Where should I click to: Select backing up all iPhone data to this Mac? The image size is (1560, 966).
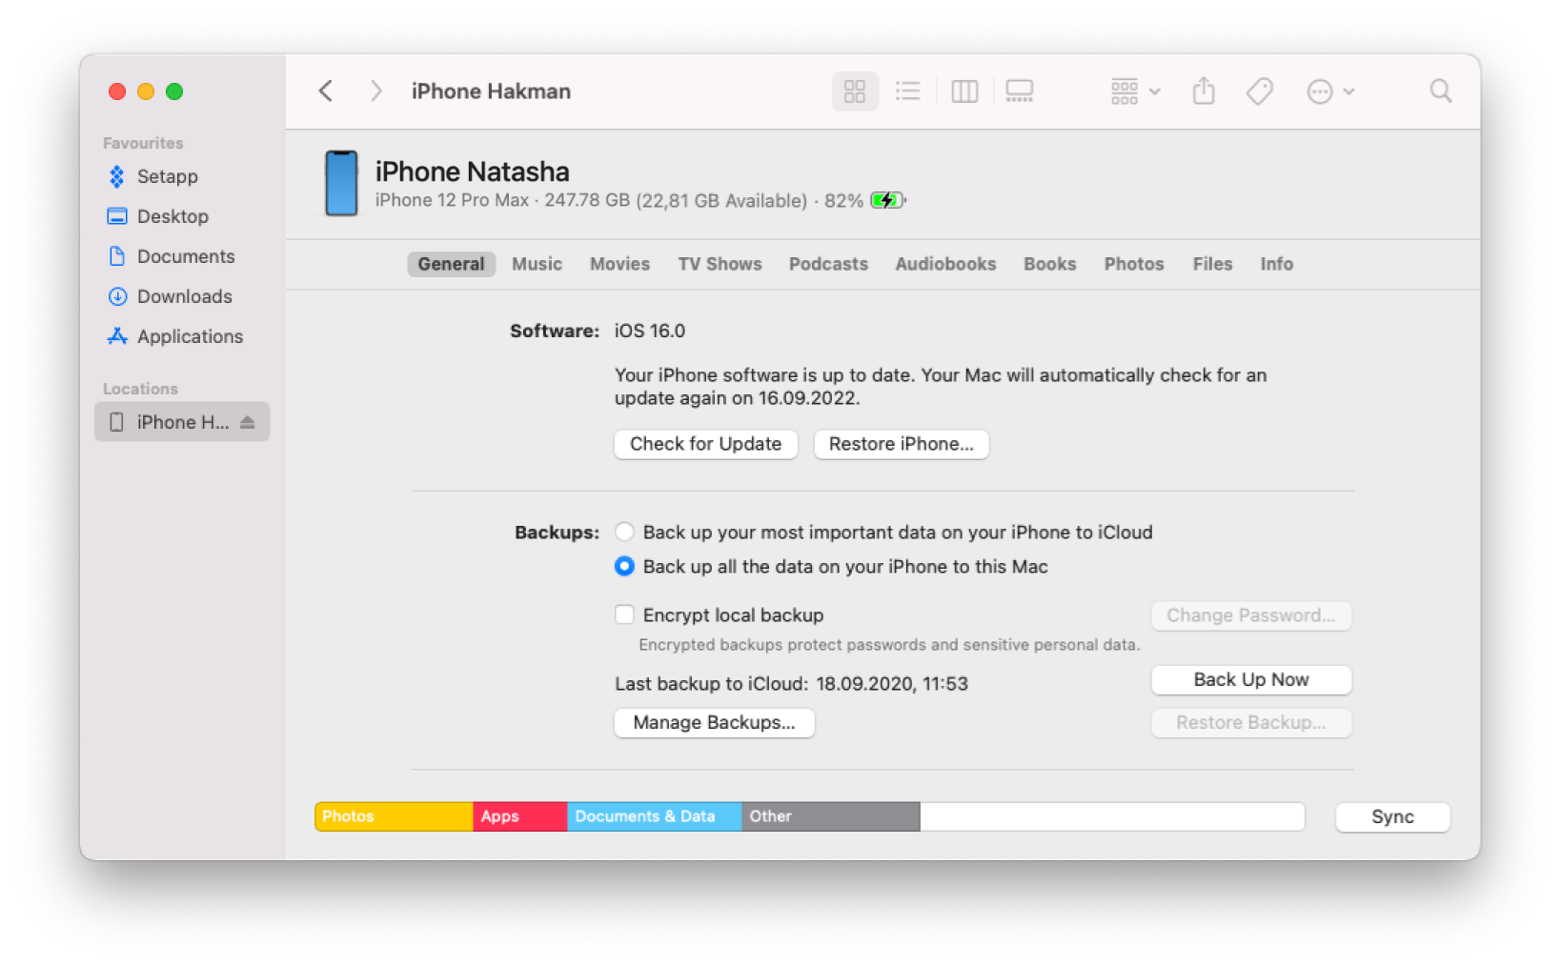624,566
